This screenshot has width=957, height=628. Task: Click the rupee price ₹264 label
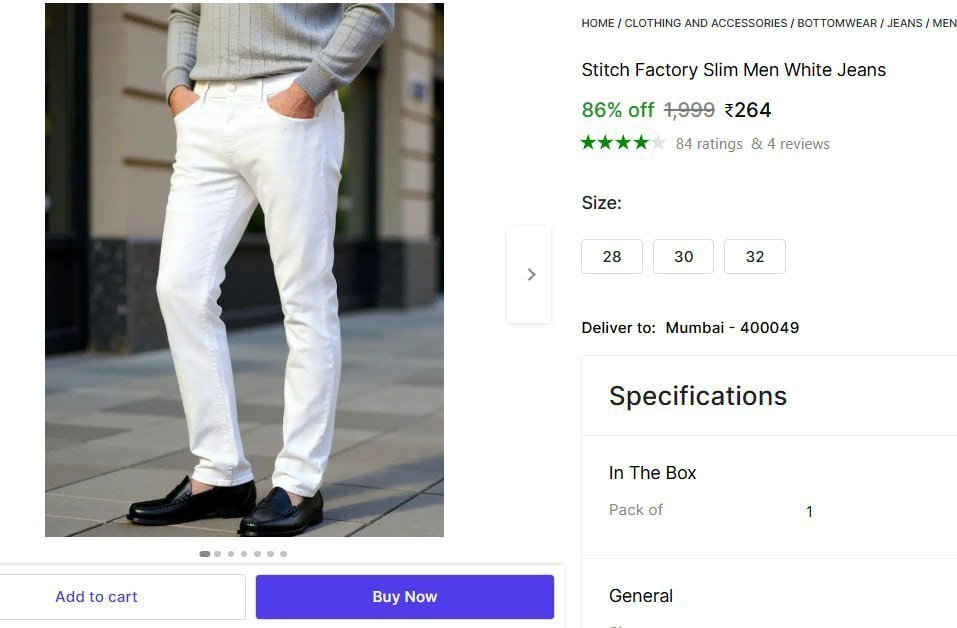point(746,110)
